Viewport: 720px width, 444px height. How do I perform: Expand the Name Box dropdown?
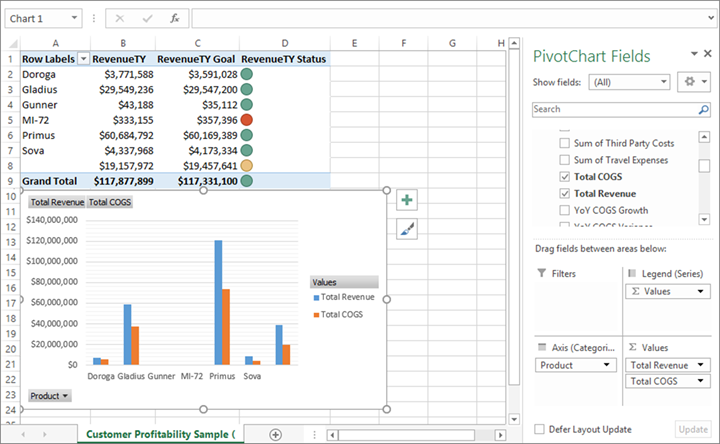point(75,18)
